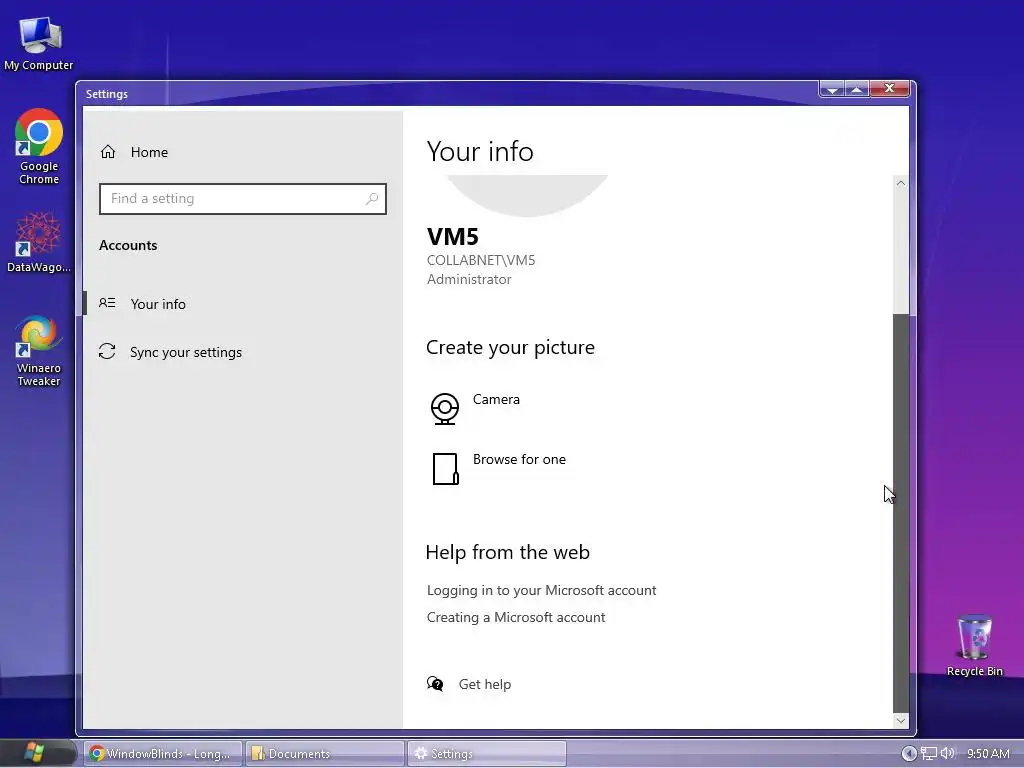Select the Winaero Tweaker desktop shortcut
Image resolution: width=1024 pixels, height=768 pixels.
point(39,351)
